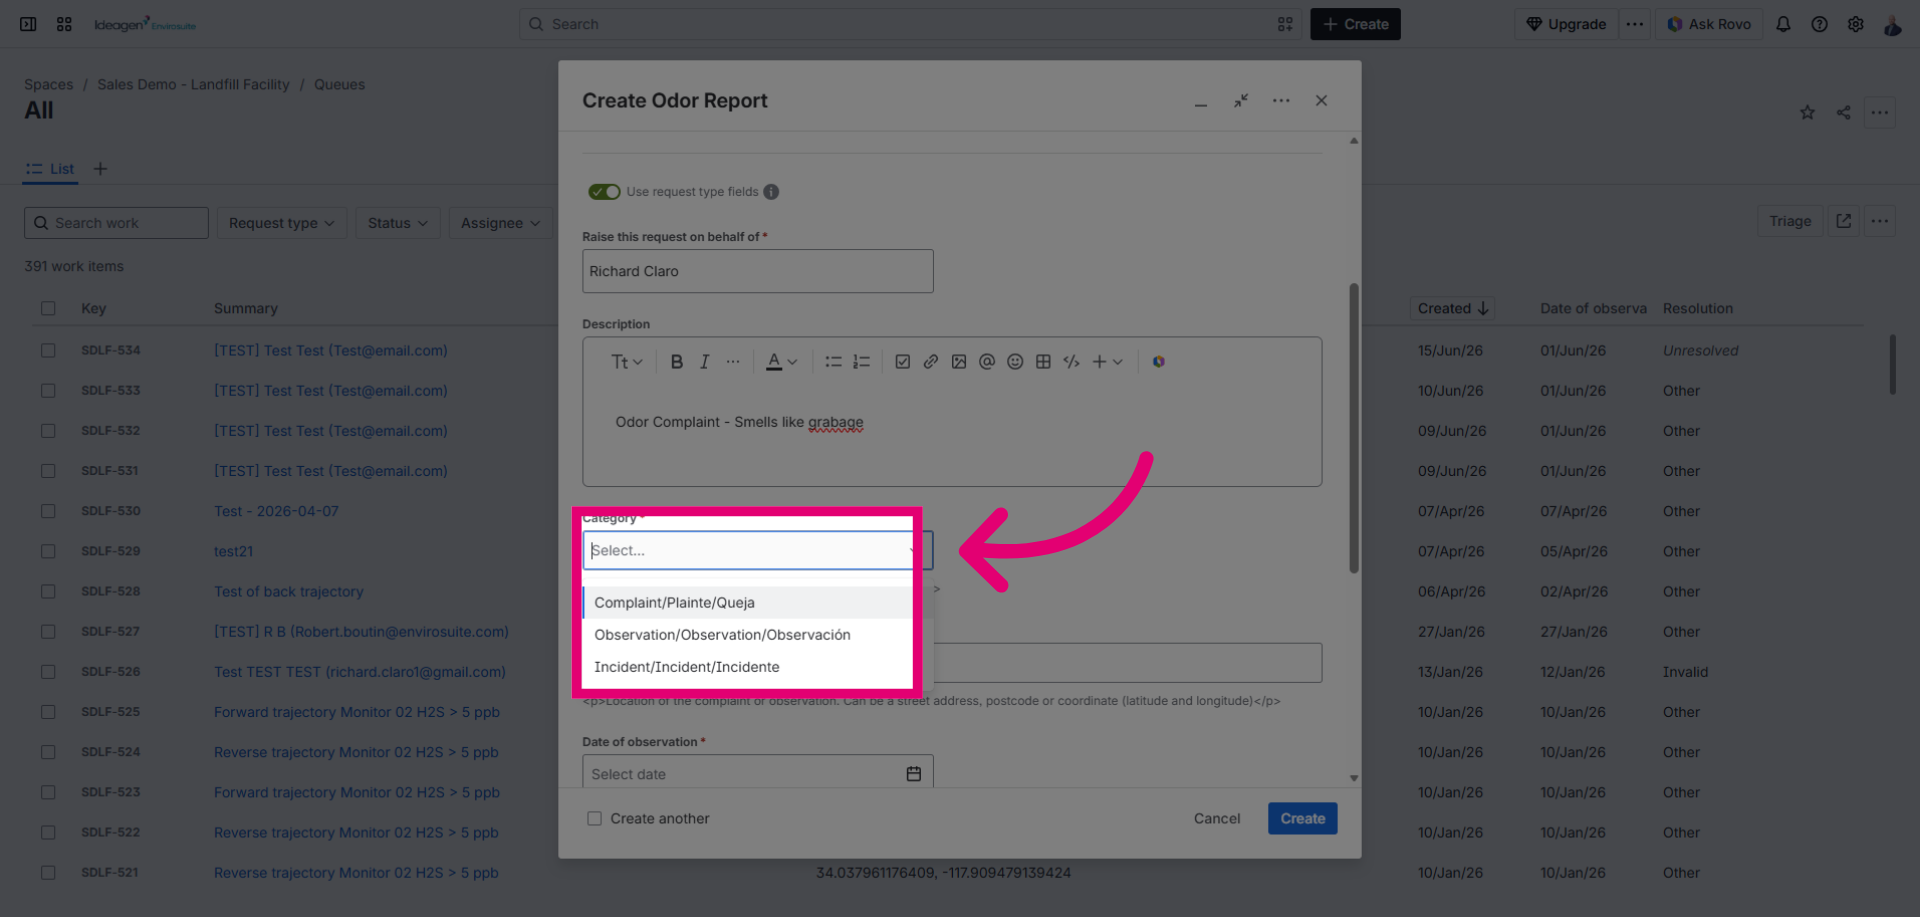
Task: Click the share icon beside the star
Action: click(1843, 112)
